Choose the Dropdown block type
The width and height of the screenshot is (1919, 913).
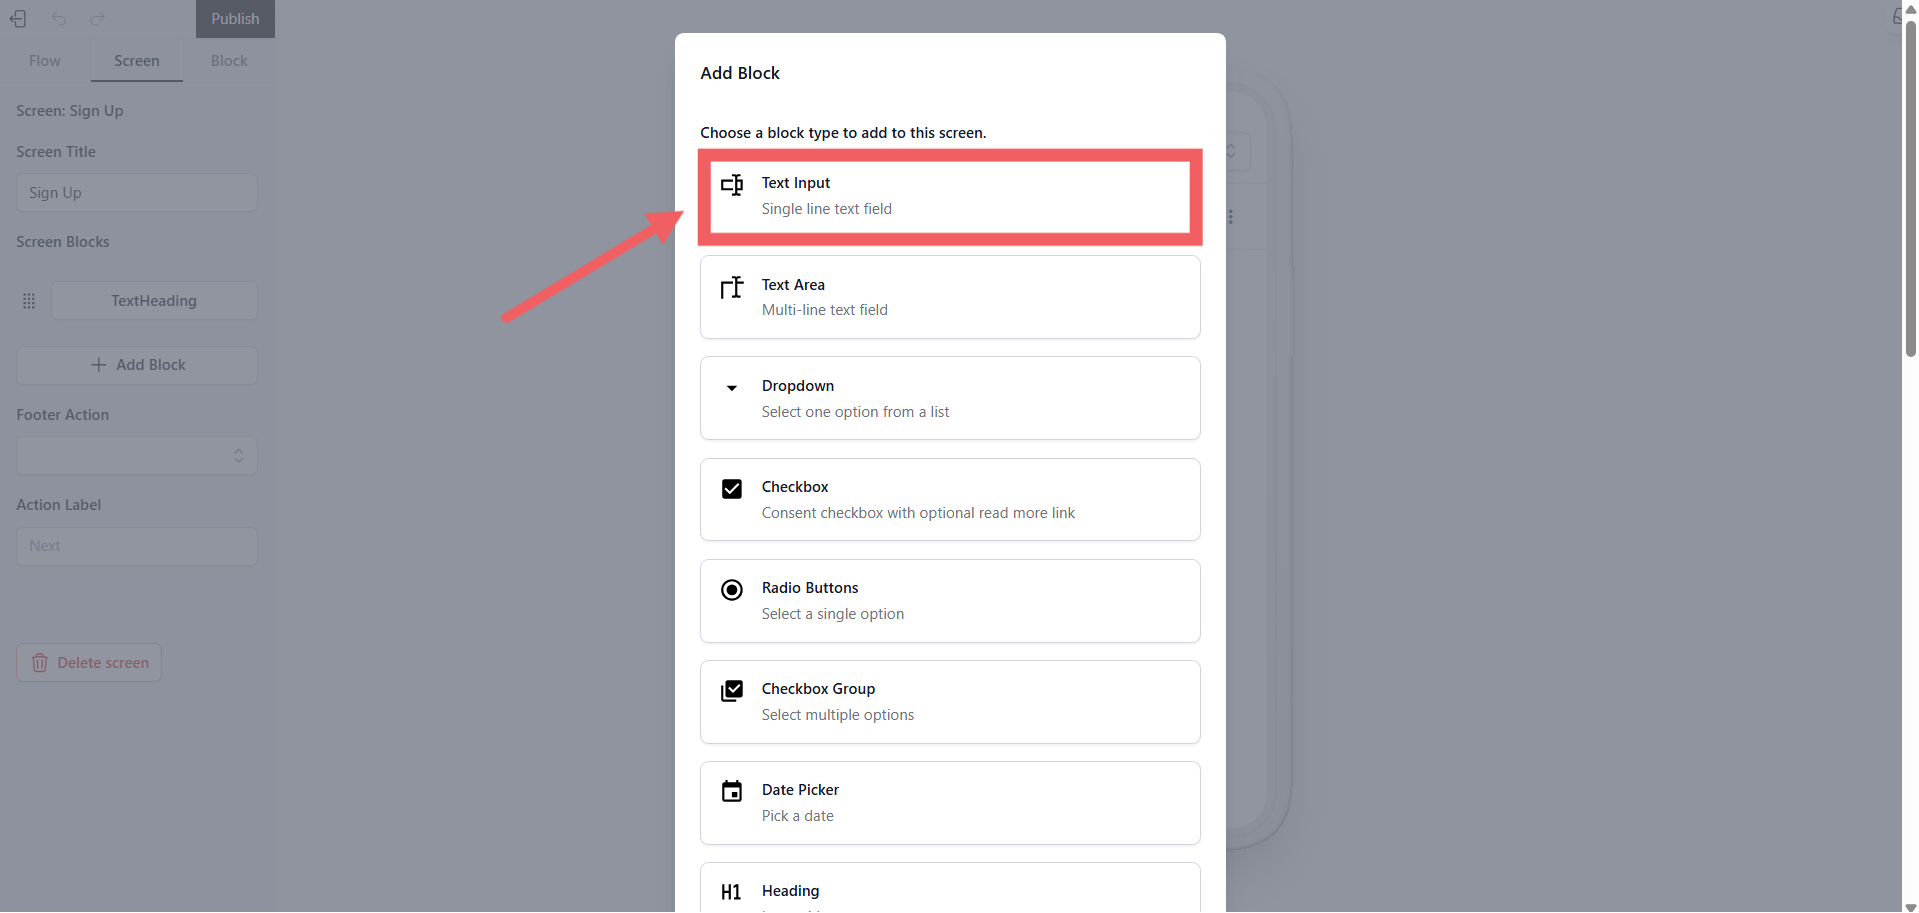(950, 398)
